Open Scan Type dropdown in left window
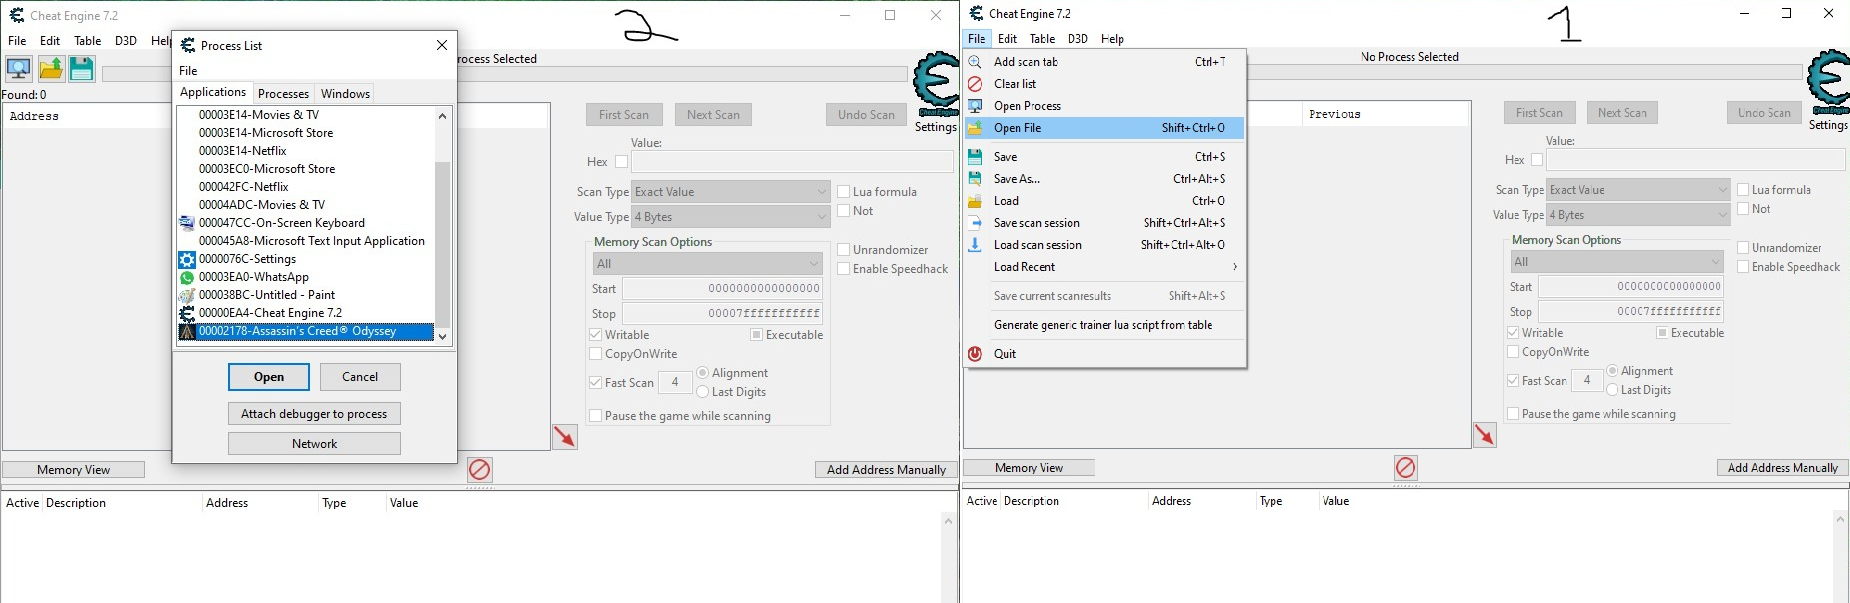This screenshot has height=603, width=1850. coord(730,192)
